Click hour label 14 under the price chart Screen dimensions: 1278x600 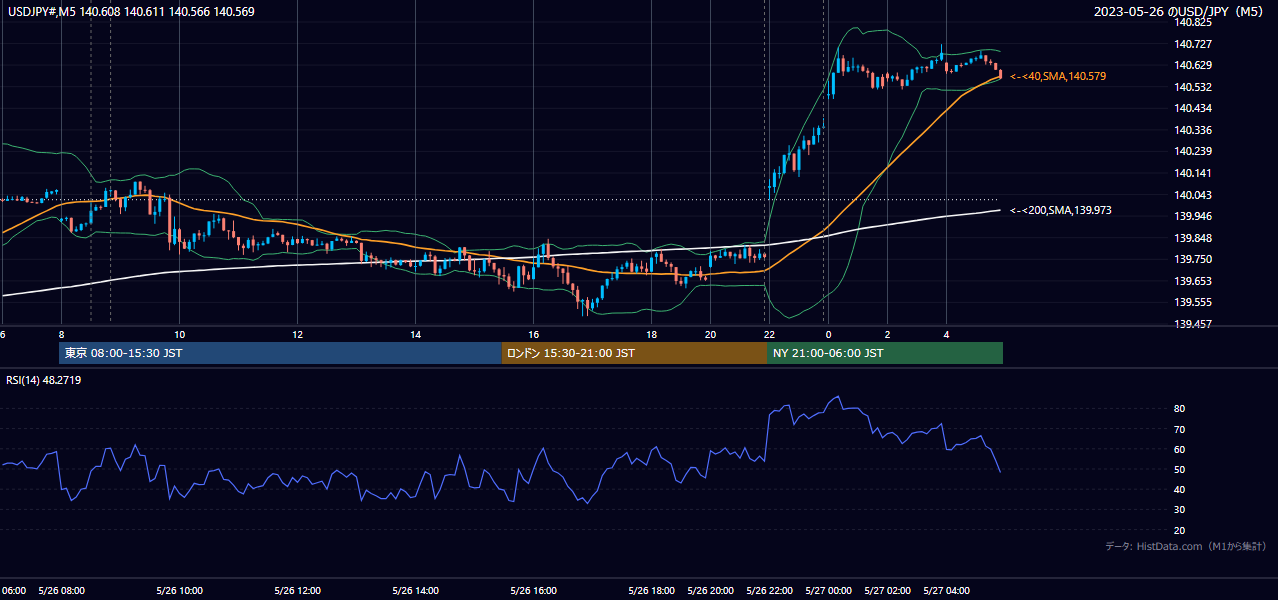415,334
